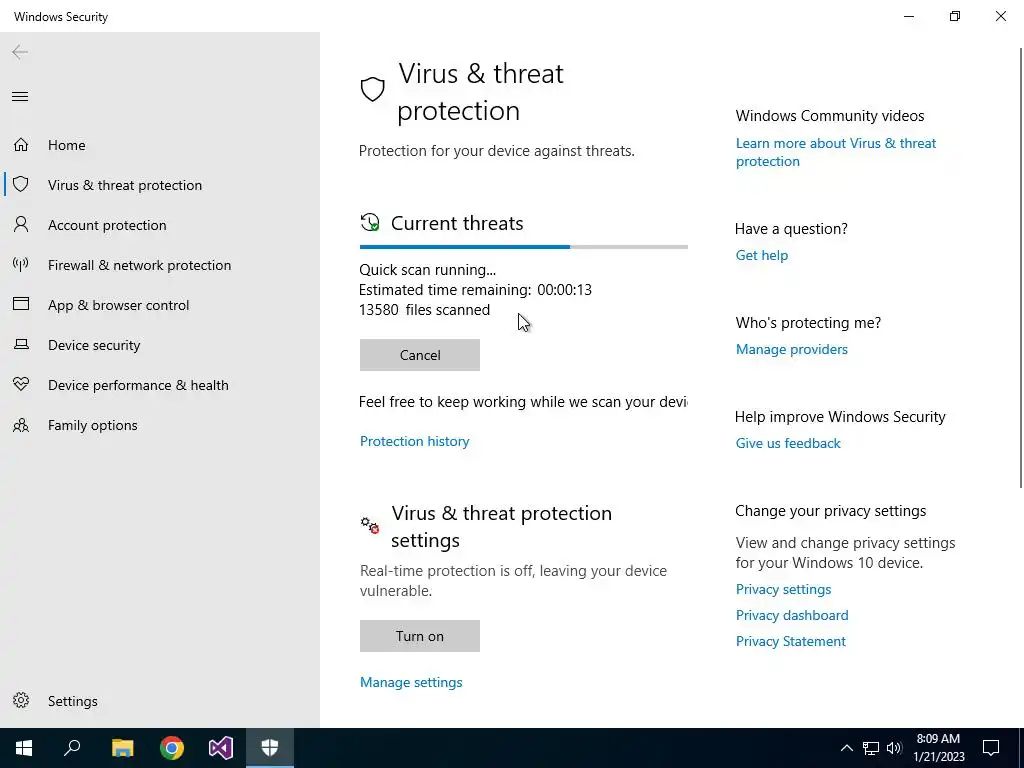This screenshot has width=1024, height=768.
Task: Select Home in the sidebar
Action: pos(160,145)
